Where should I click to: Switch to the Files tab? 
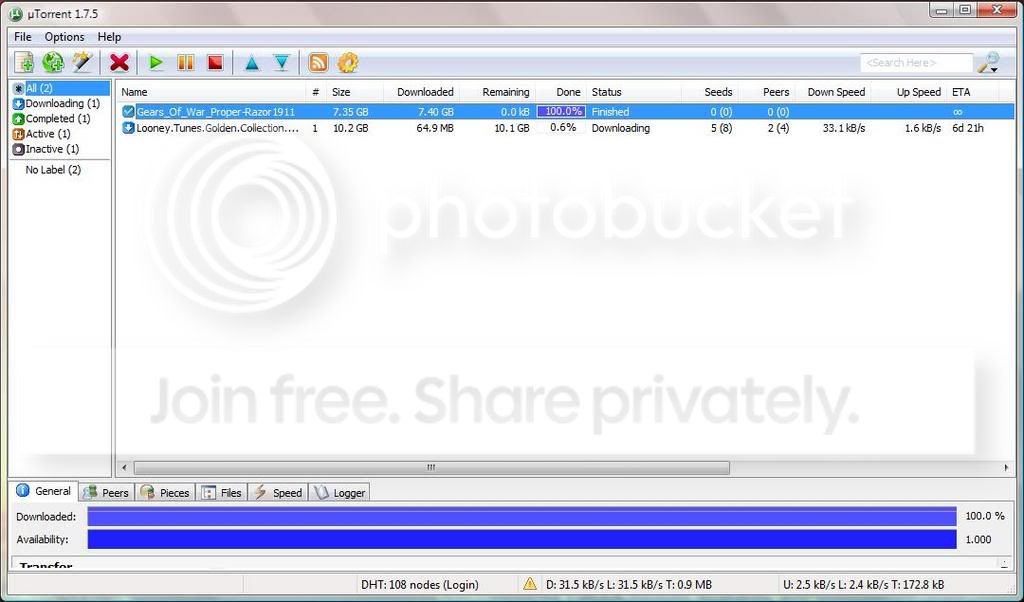221,492
